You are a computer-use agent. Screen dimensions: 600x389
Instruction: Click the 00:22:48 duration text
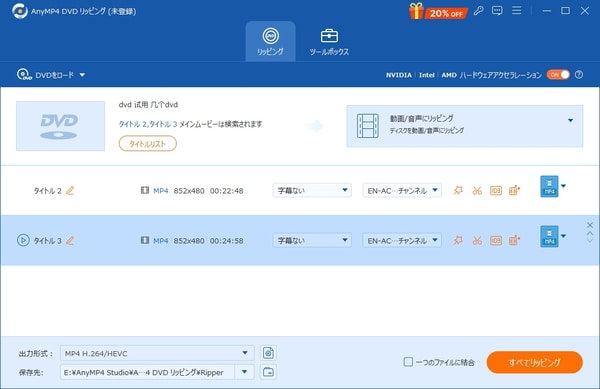coord(227,190)
